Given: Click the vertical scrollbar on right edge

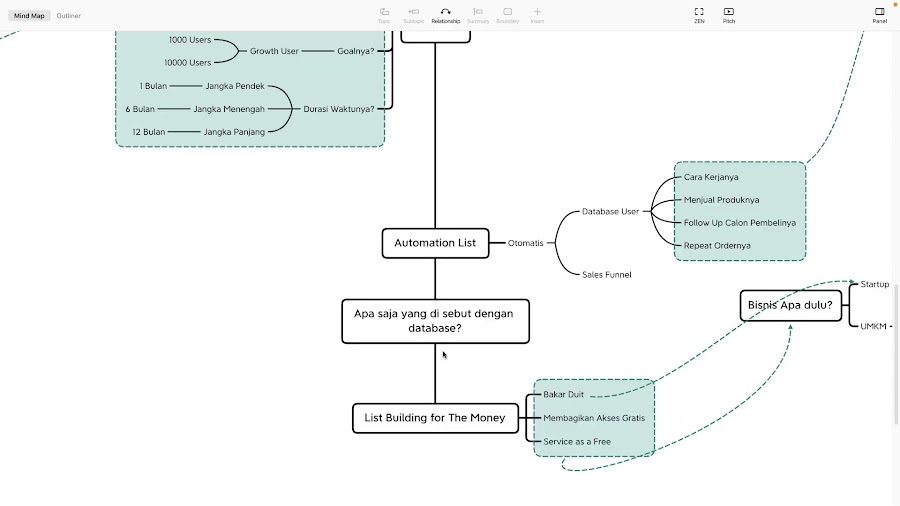Looking at the screenshot, I should point(896,355).
